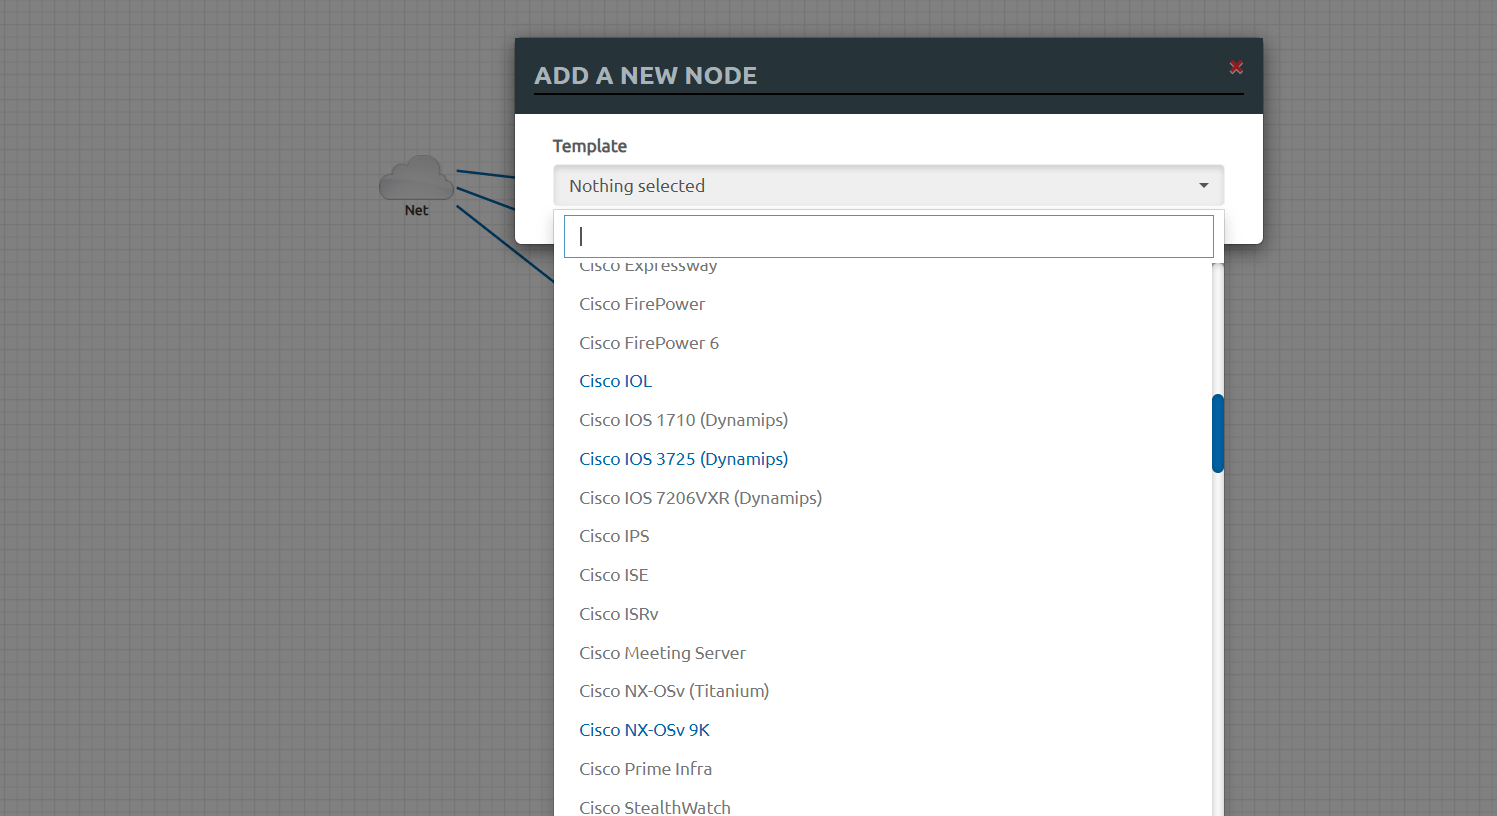Screen dimensions: 1497x816
Task: Close the Add a New Node dialog
Action: click(x=1236, y=67)
